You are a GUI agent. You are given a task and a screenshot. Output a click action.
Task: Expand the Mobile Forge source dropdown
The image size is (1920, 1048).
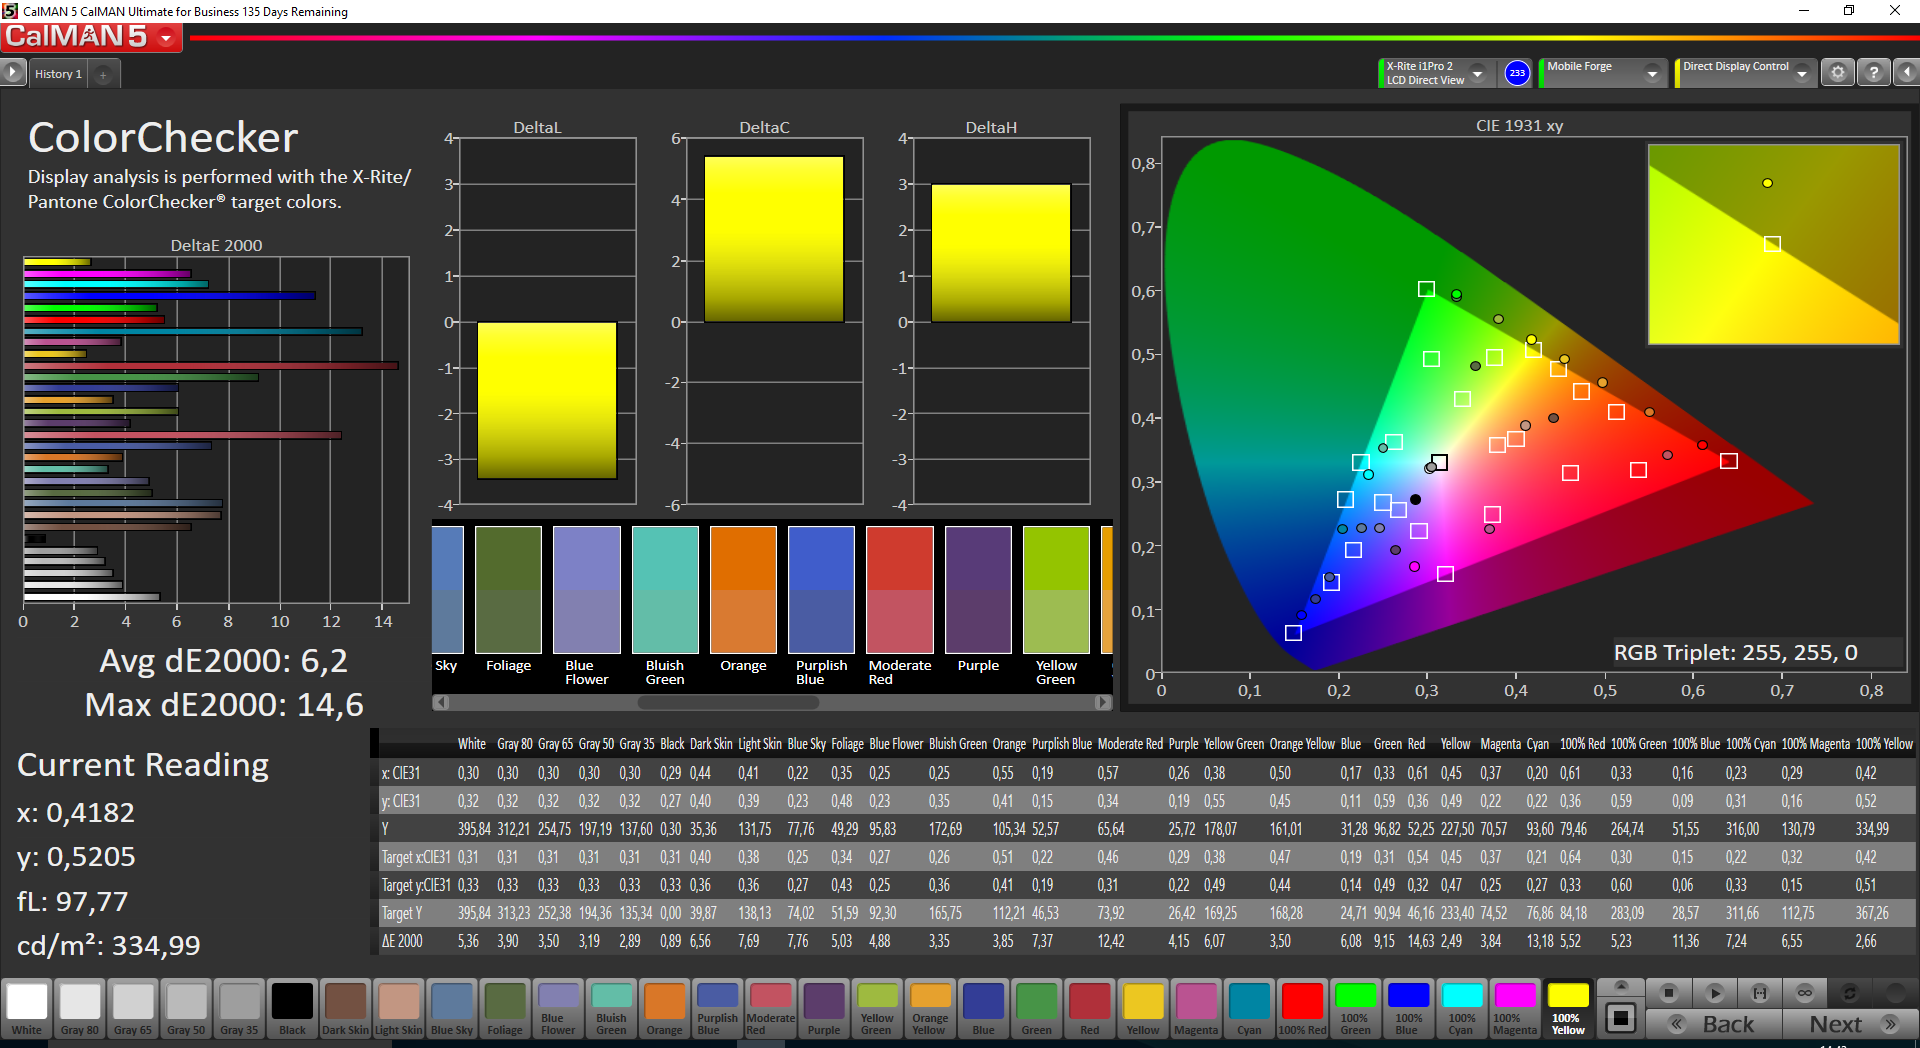(1652, 73)
